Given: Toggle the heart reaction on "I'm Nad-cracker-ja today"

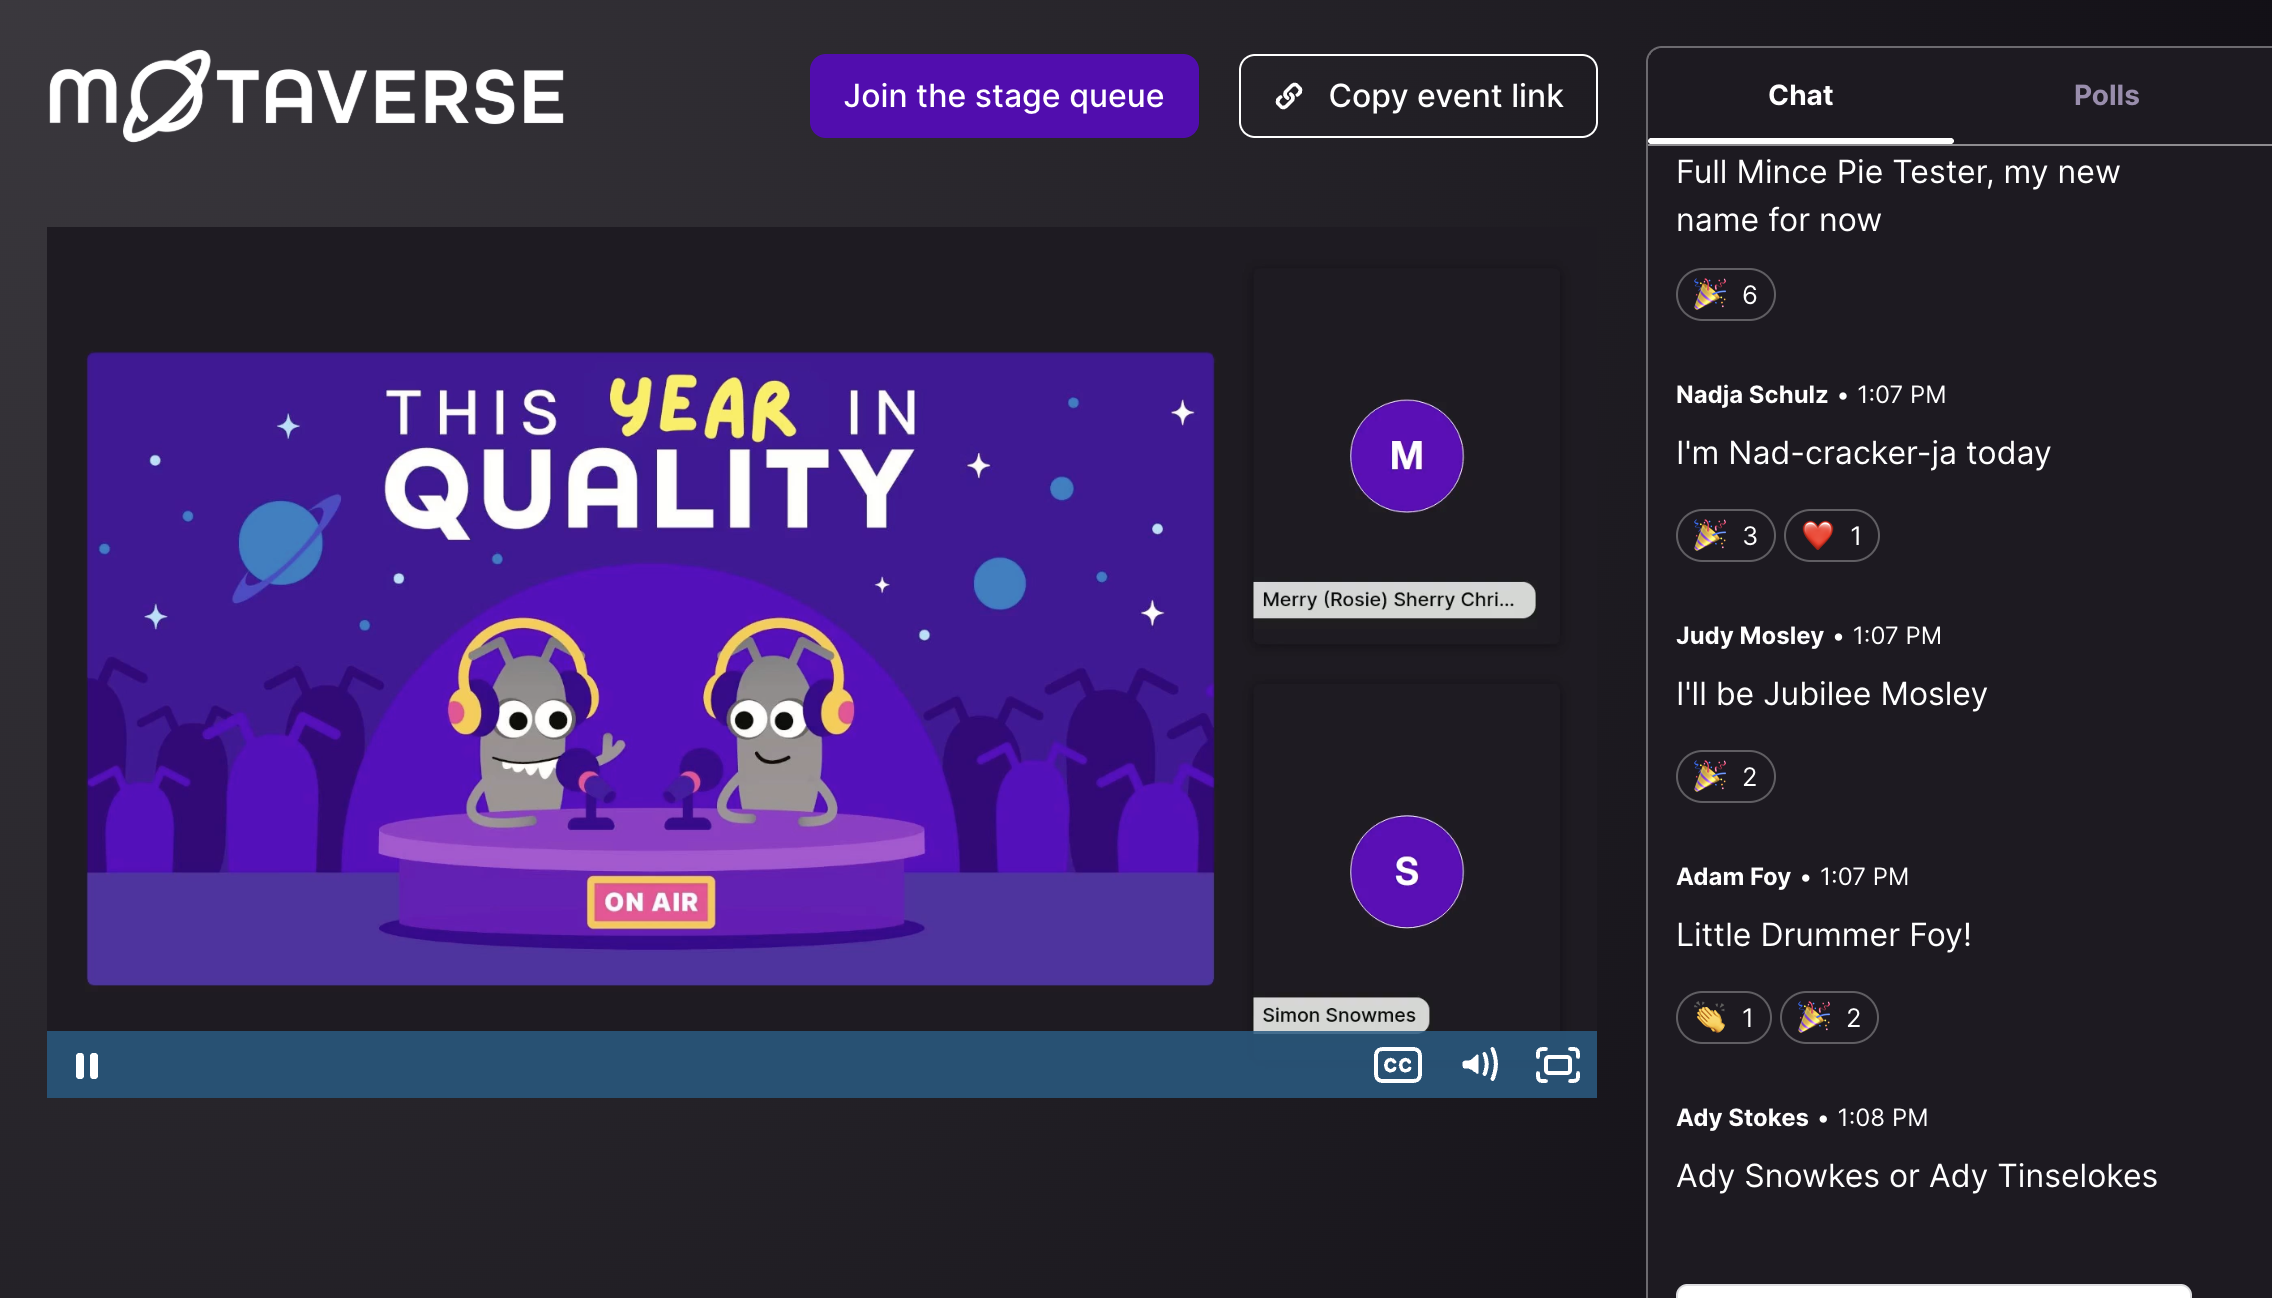Looking at the screenshot, I should pyautogui.click(x=1831, y=536).
